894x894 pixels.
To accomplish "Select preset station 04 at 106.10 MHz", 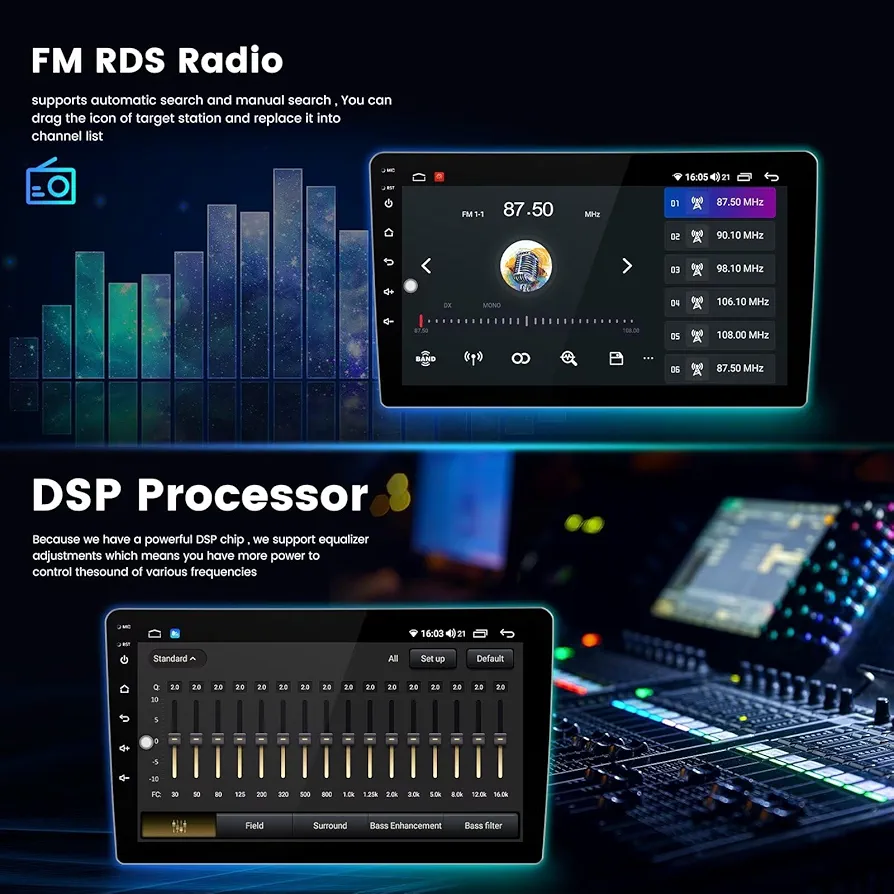I will (720, 302).
